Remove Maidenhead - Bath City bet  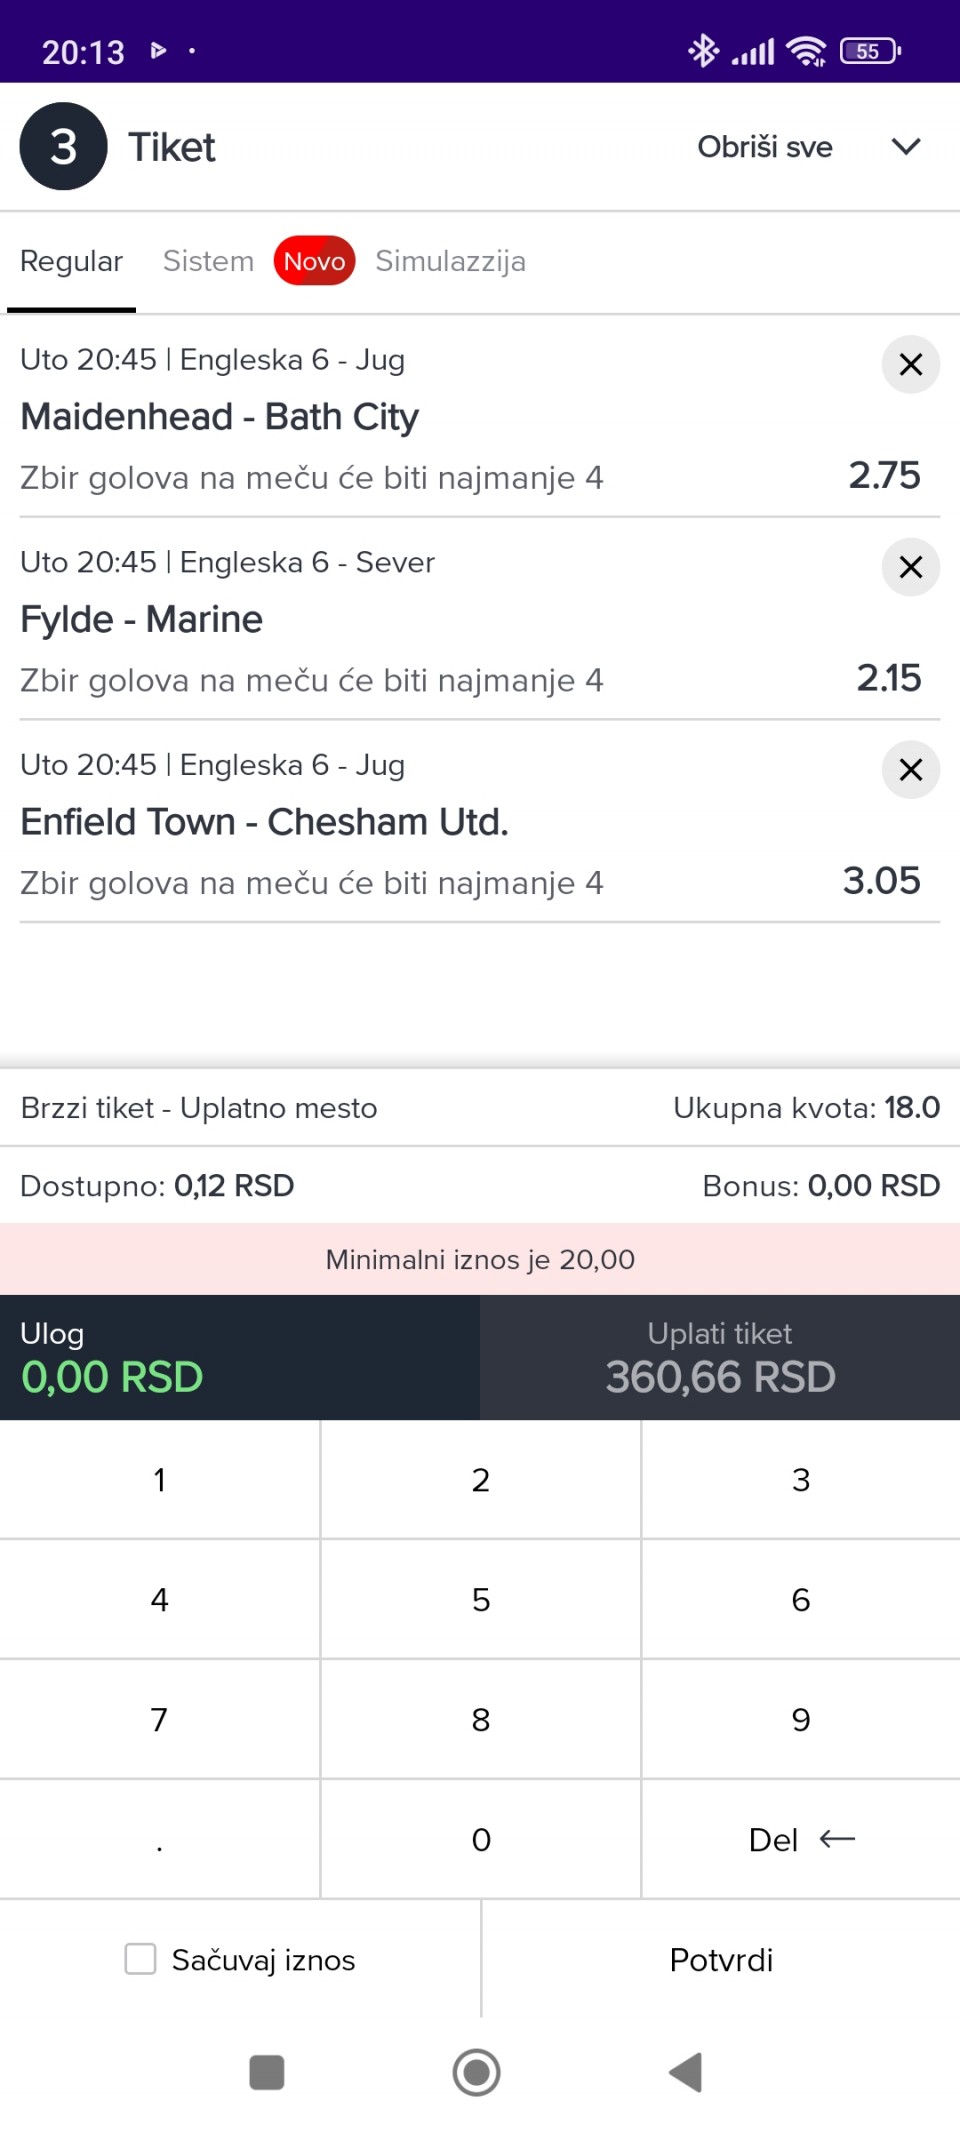910,365
